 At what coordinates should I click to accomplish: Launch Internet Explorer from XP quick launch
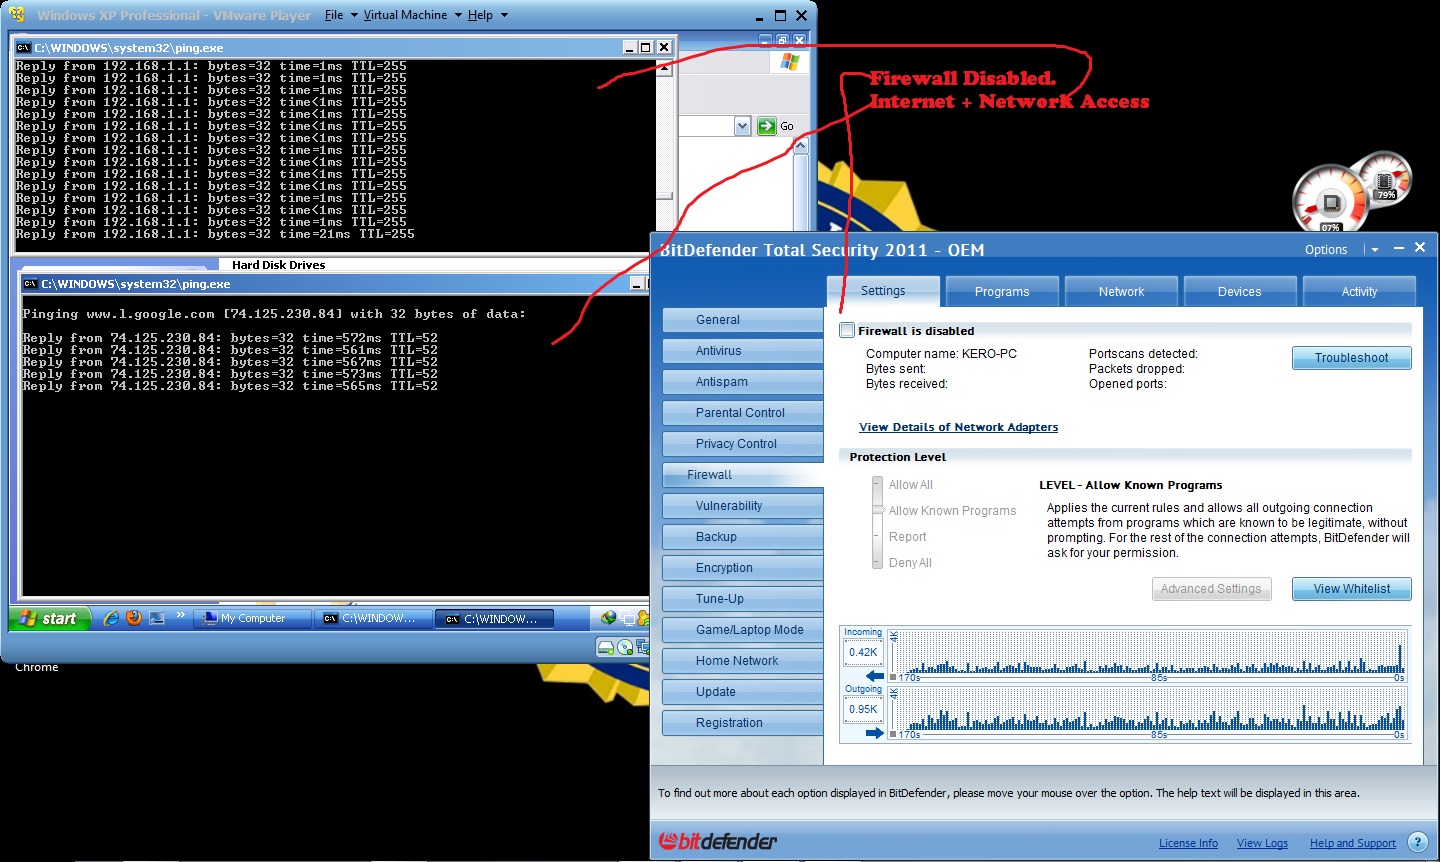pyautogui.click(x=111, y=619)
